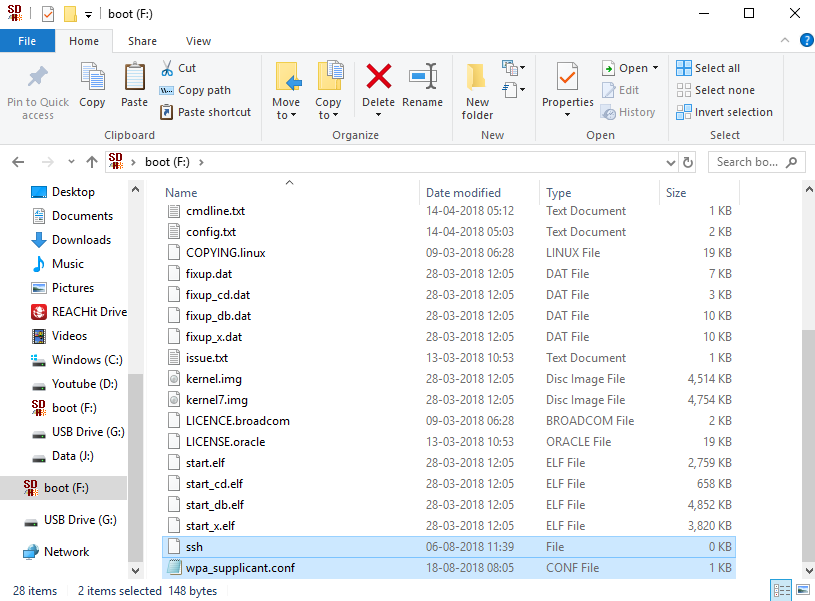The width and height of the screenshot is (815, 601).
Task: Open REACHit Drive in the navigation pane
Action: (x=89, y=311)
